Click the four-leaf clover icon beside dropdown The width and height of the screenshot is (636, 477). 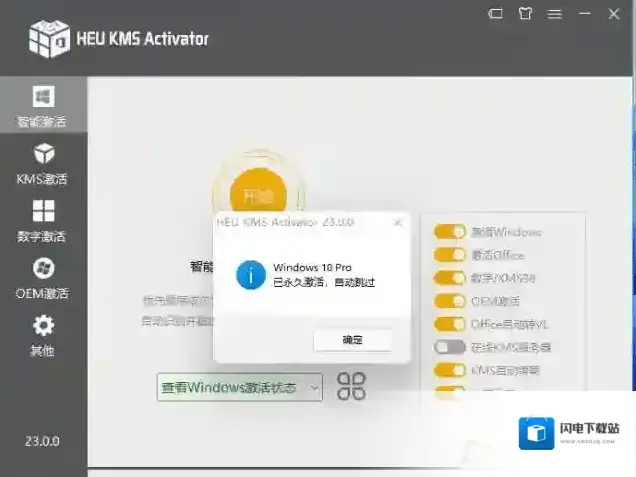click(x=351, y=386)
